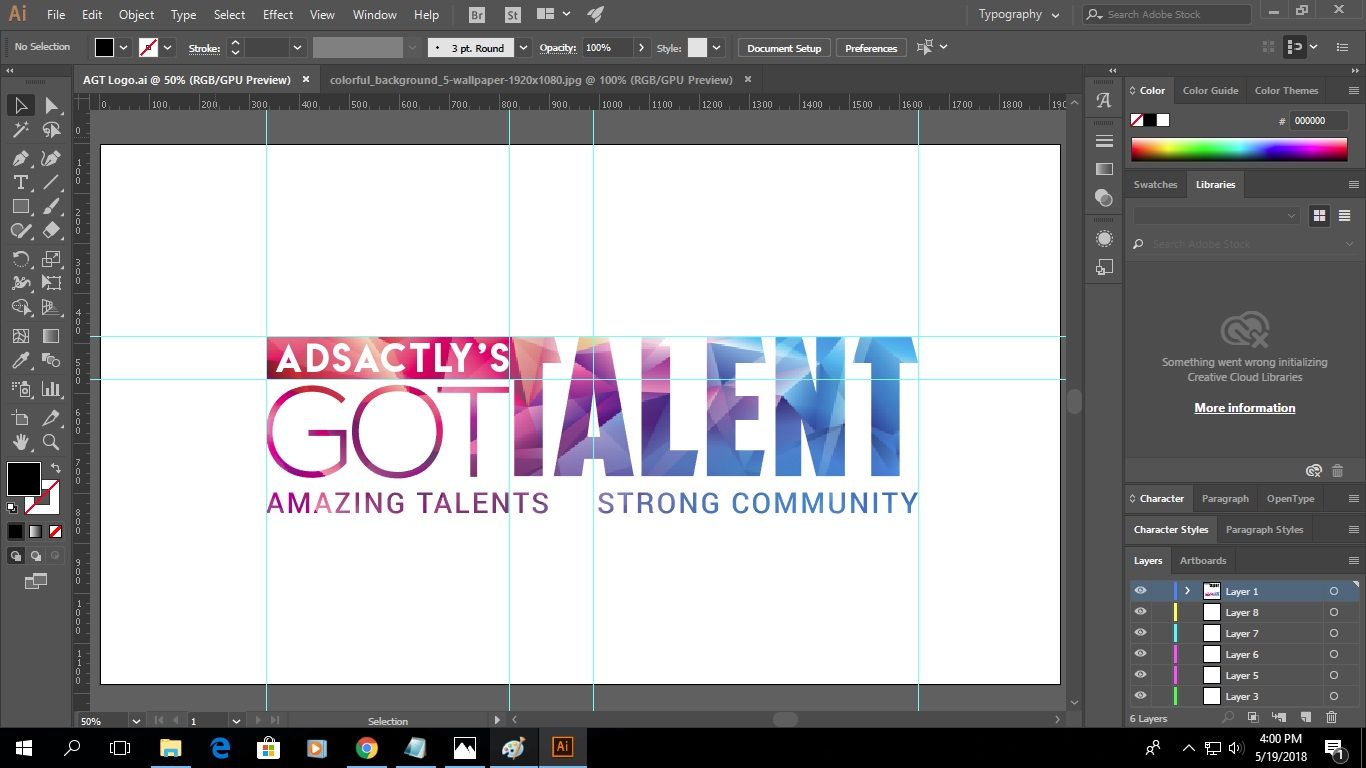This screenshot has width=1366, height=768.
Task: Click the black Fill swatch in toolbar
Action: (23, 478)
